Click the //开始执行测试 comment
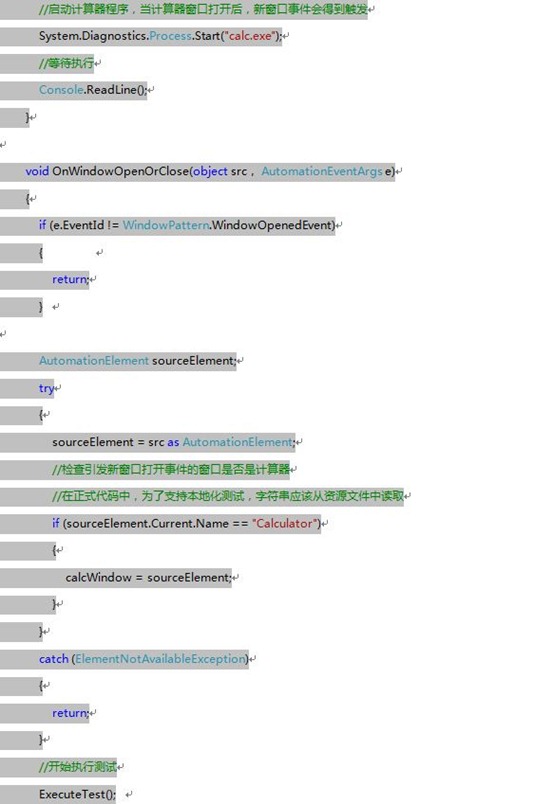 pos(77,767)
